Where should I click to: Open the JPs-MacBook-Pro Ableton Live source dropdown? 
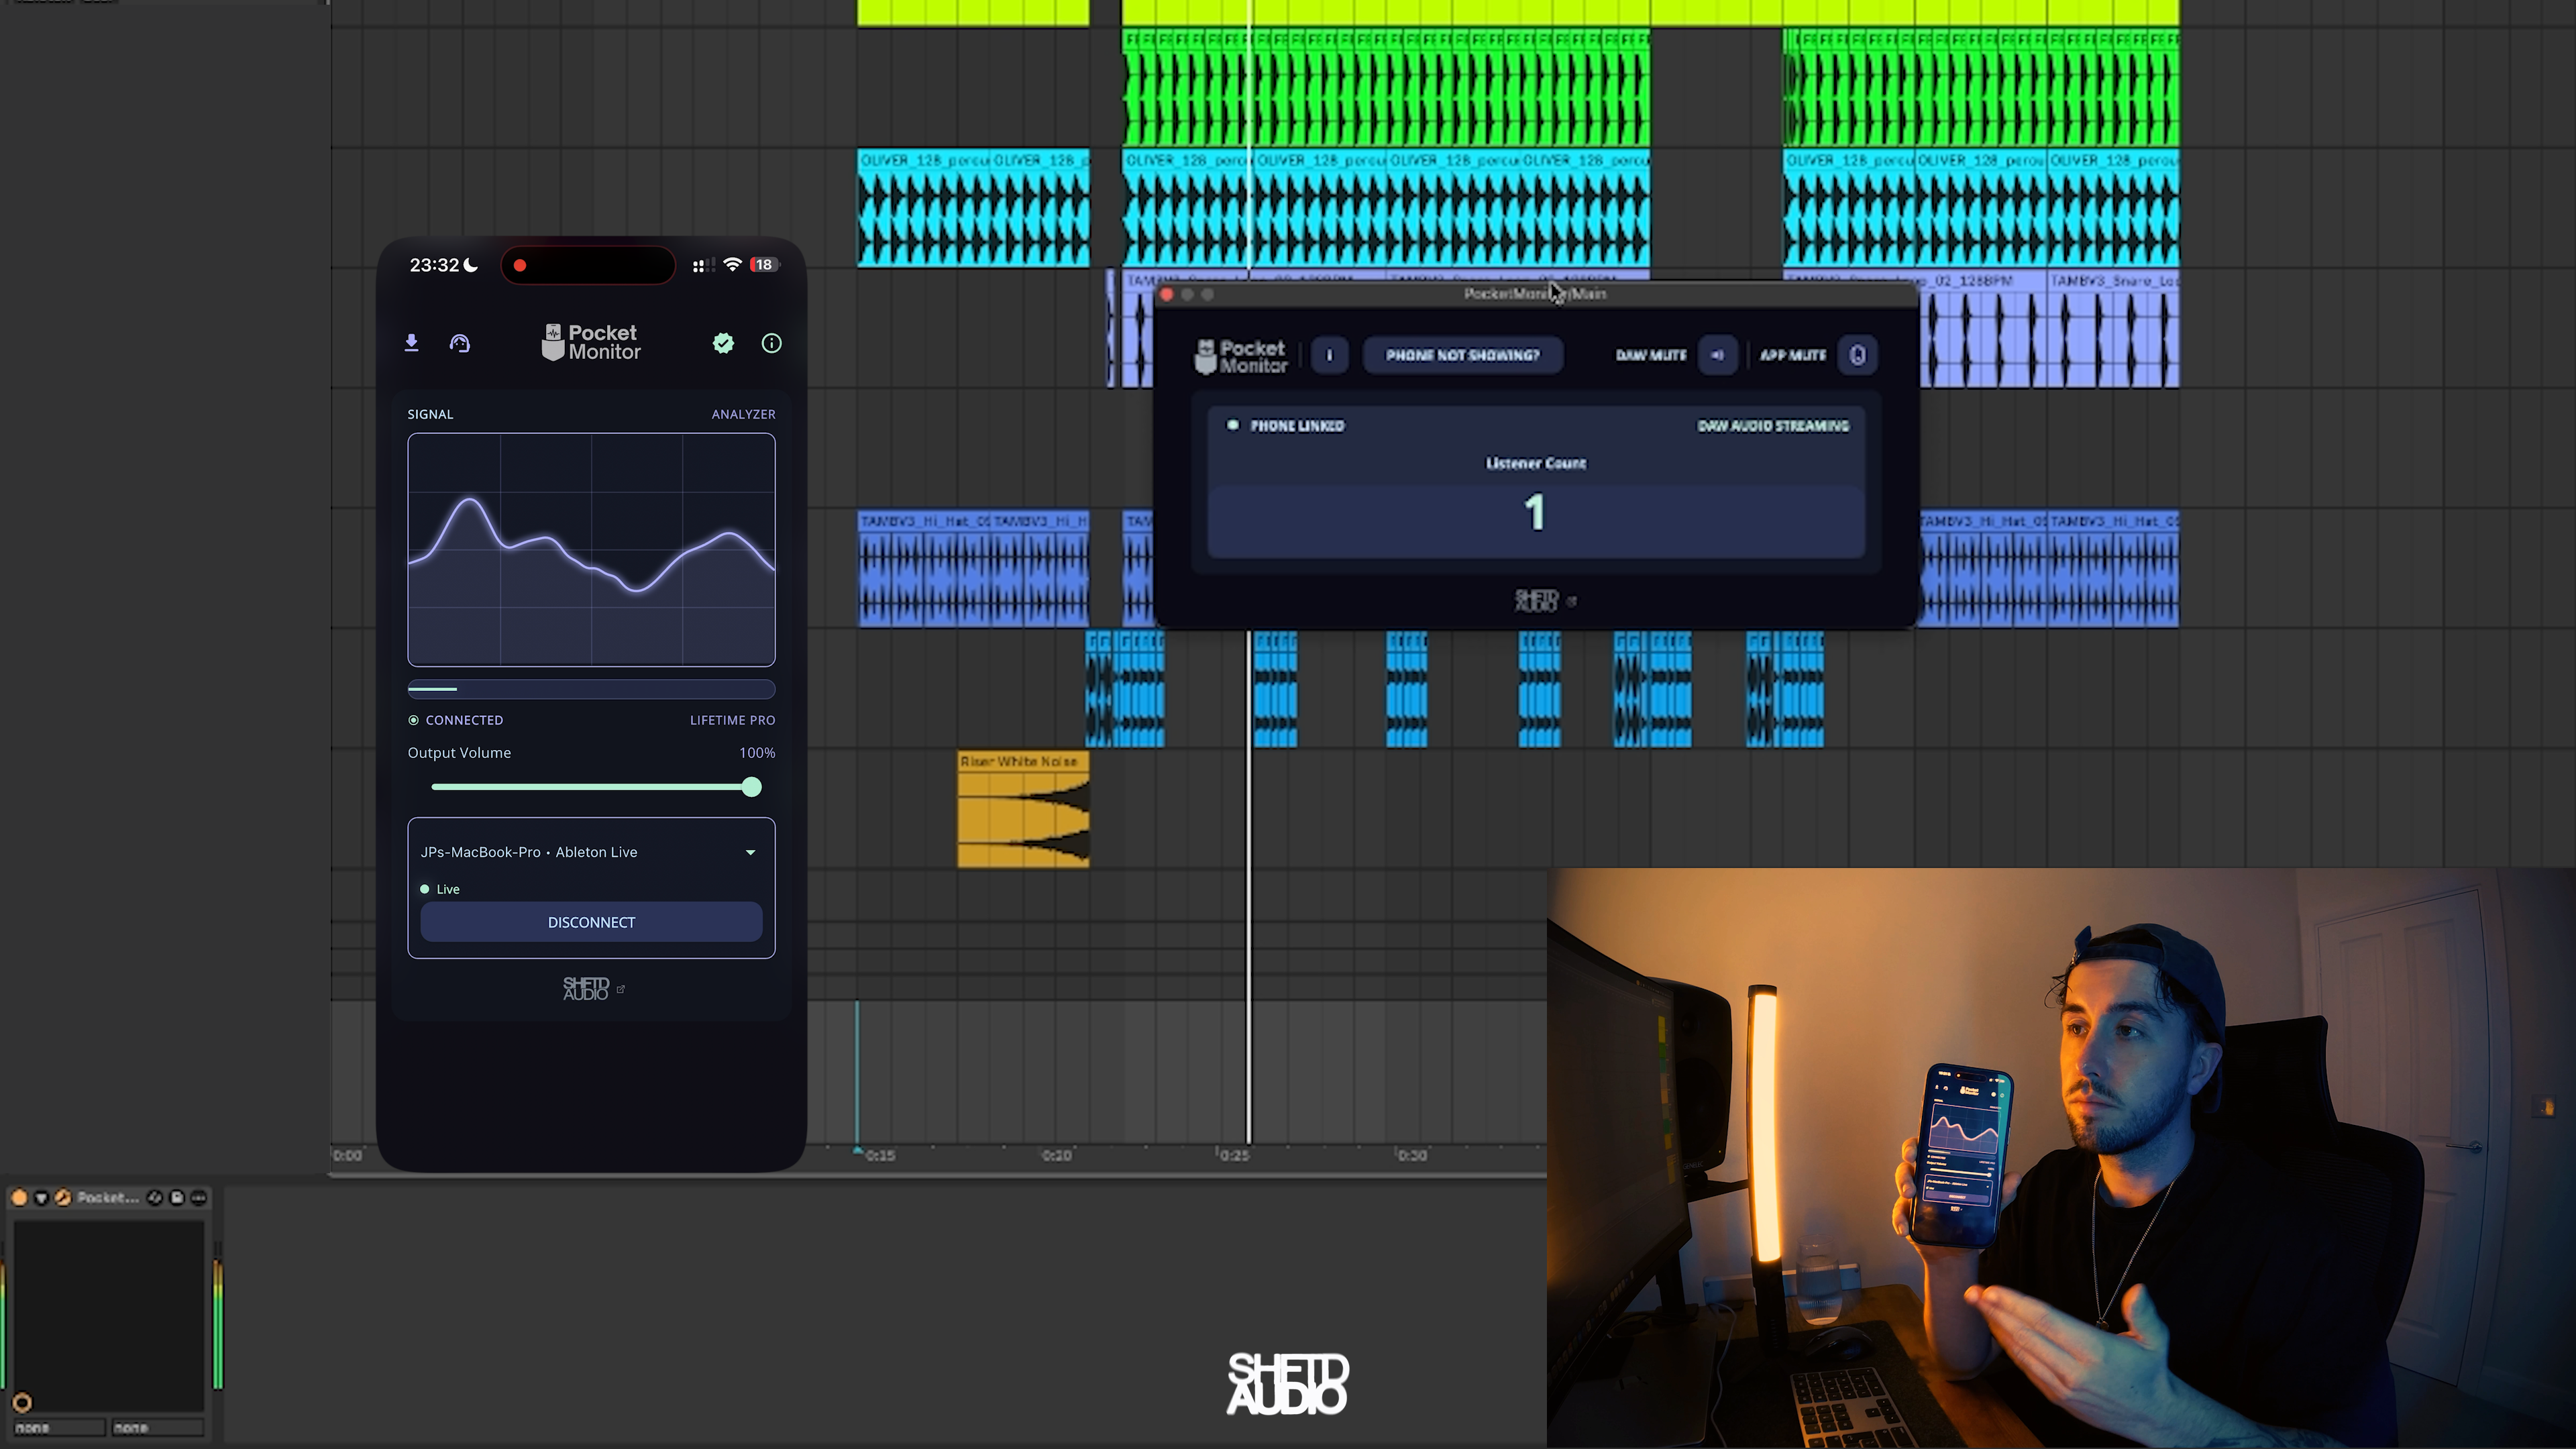(x=591, y=852)
